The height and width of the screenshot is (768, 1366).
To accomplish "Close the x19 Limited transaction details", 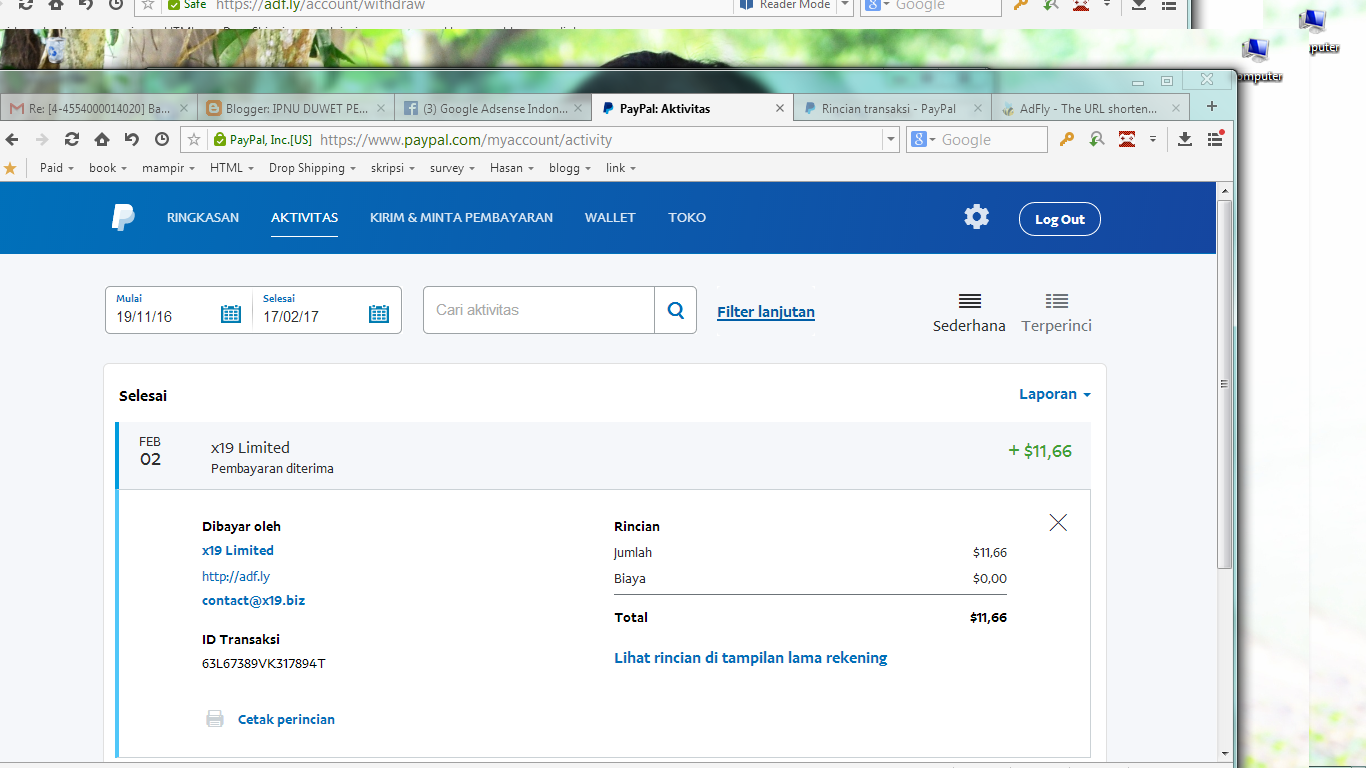I will (x=1058, y=522).
